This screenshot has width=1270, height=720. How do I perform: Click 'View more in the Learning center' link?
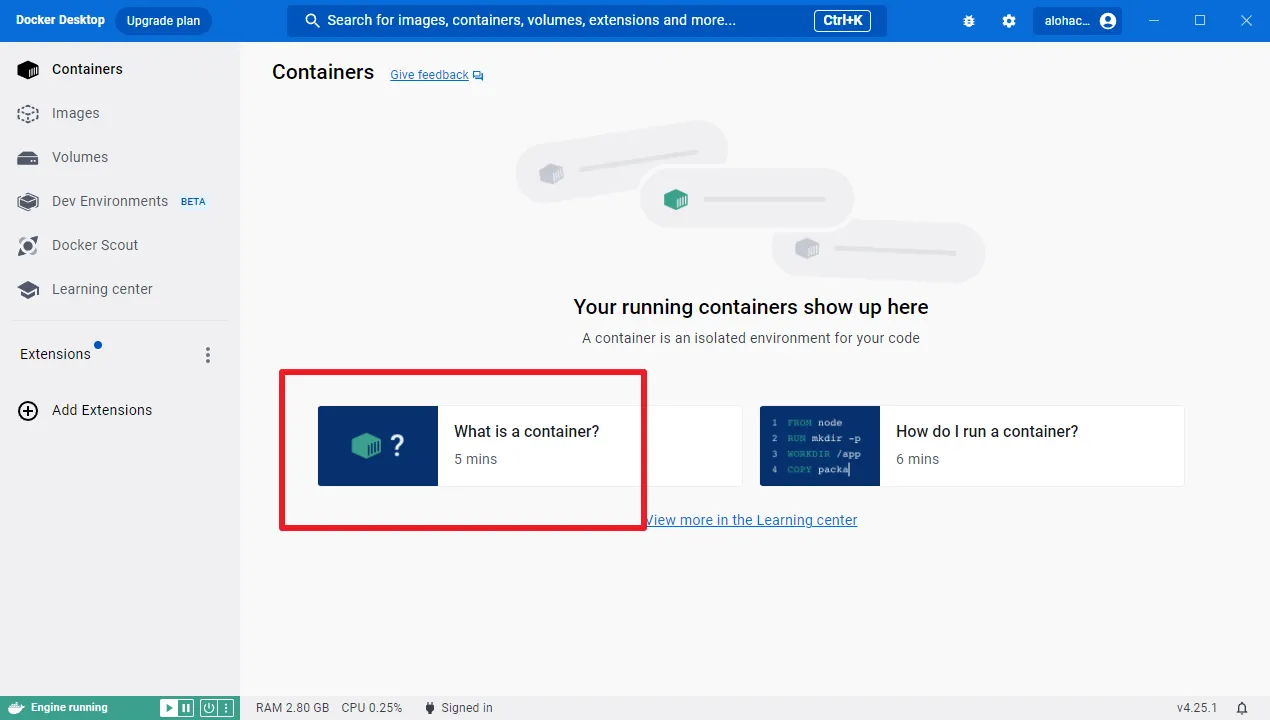751,520
